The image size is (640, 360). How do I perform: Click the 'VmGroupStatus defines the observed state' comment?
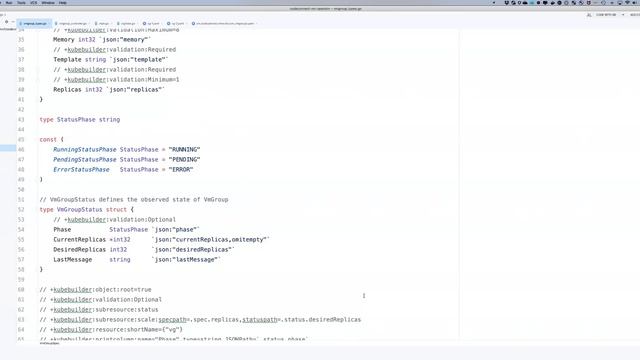tap(134, 200)
